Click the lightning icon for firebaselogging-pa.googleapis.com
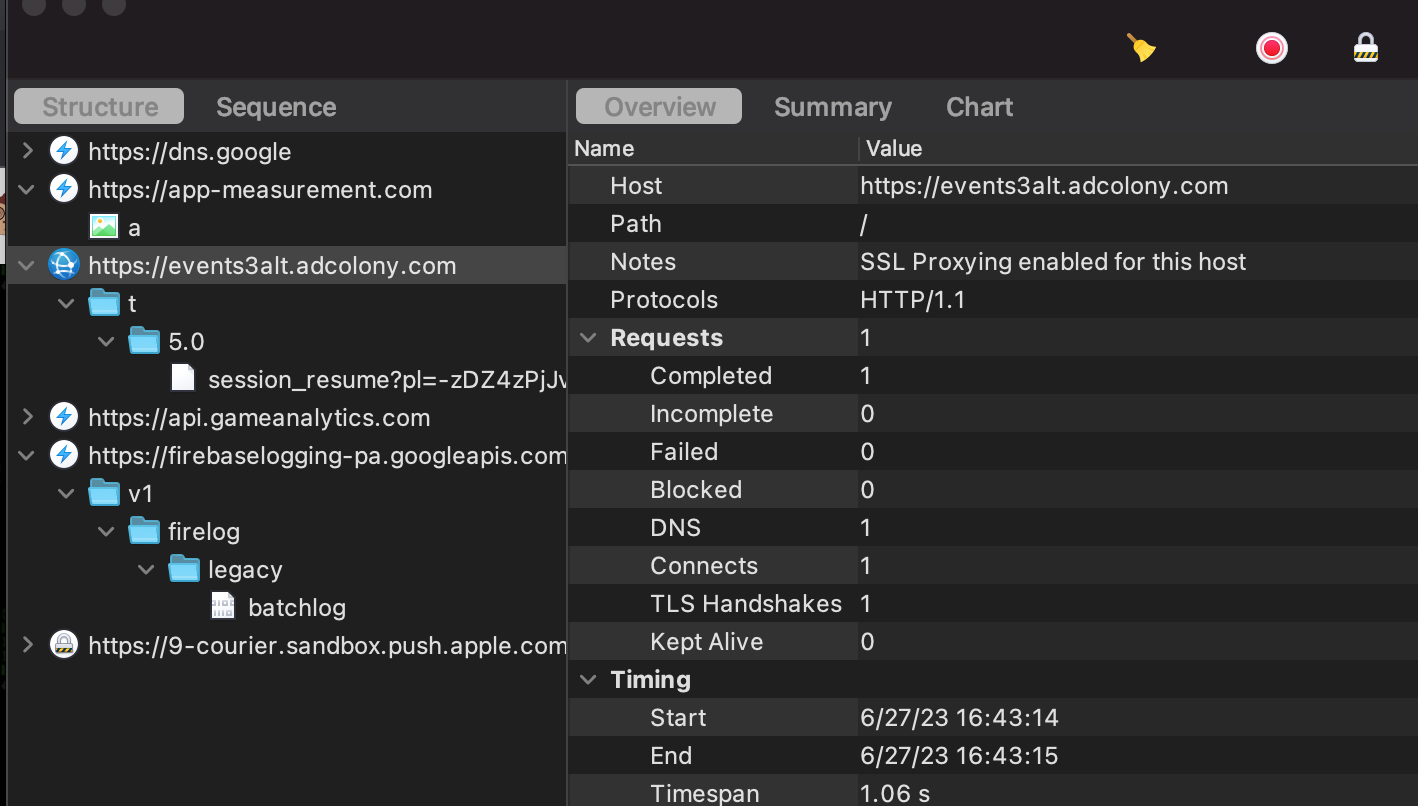Image resolution: width=1418 pixels, height=806 pixels. [x=64, y=455]
